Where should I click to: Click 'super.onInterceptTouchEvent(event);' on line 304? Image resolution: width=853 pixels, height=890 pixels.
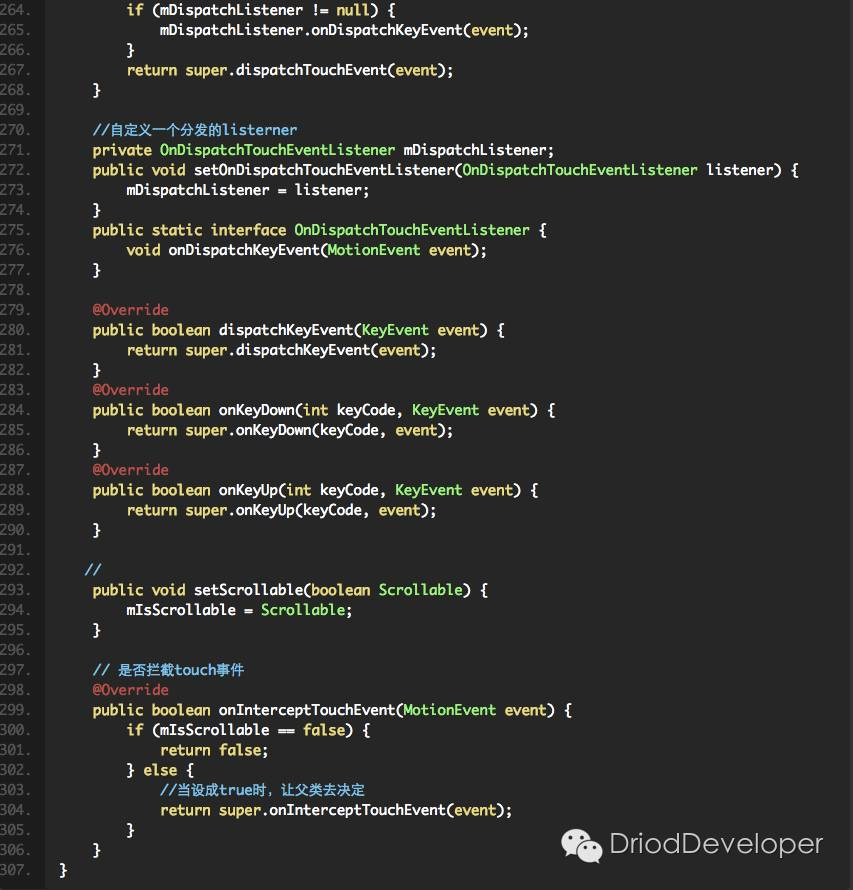coord(365,810)
